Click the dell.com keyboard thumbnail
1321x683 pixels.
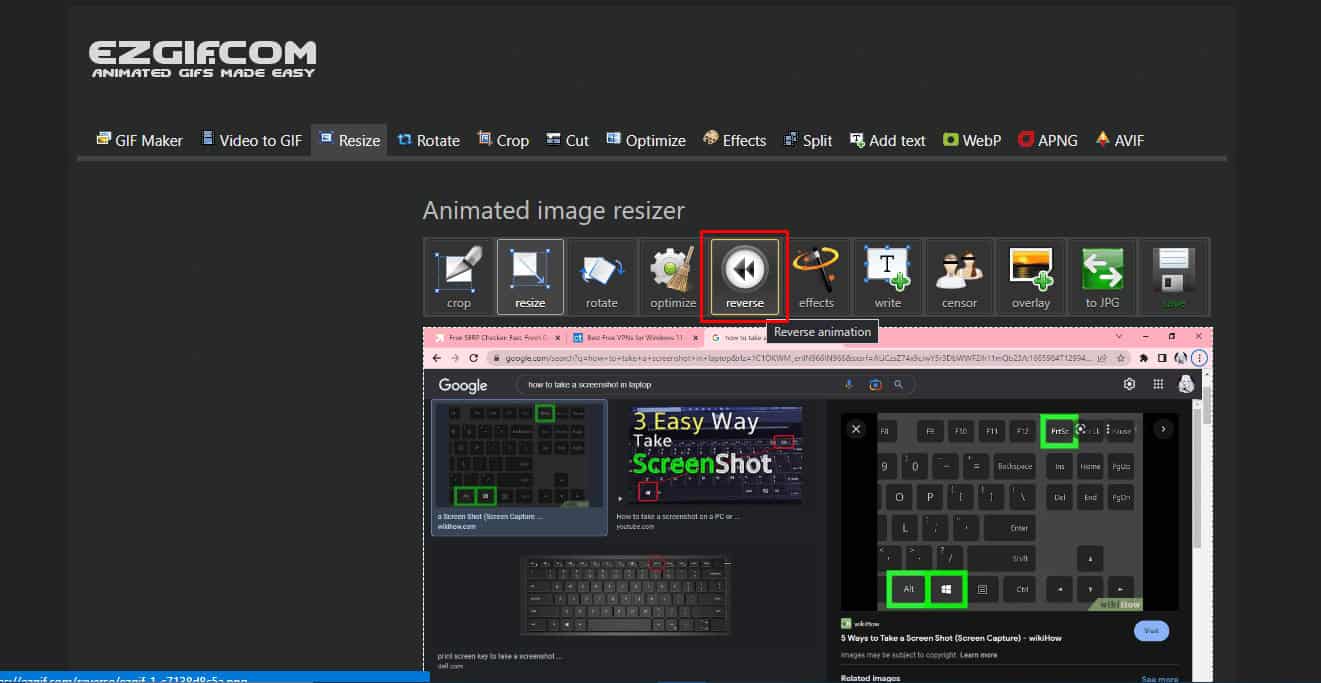click(626, 595)
